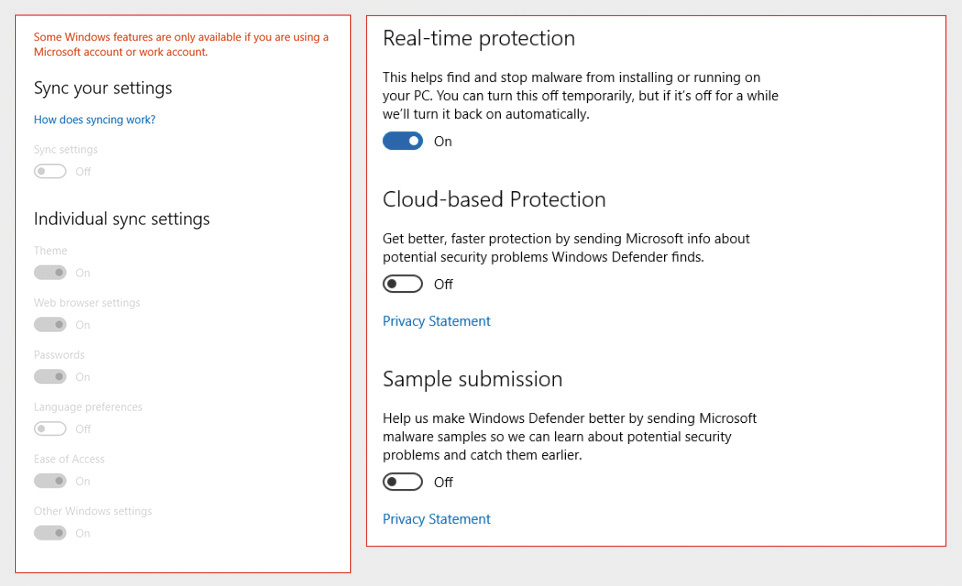Toggle the Language preferences sync switch
962x586 pixels.
[50, 429]
